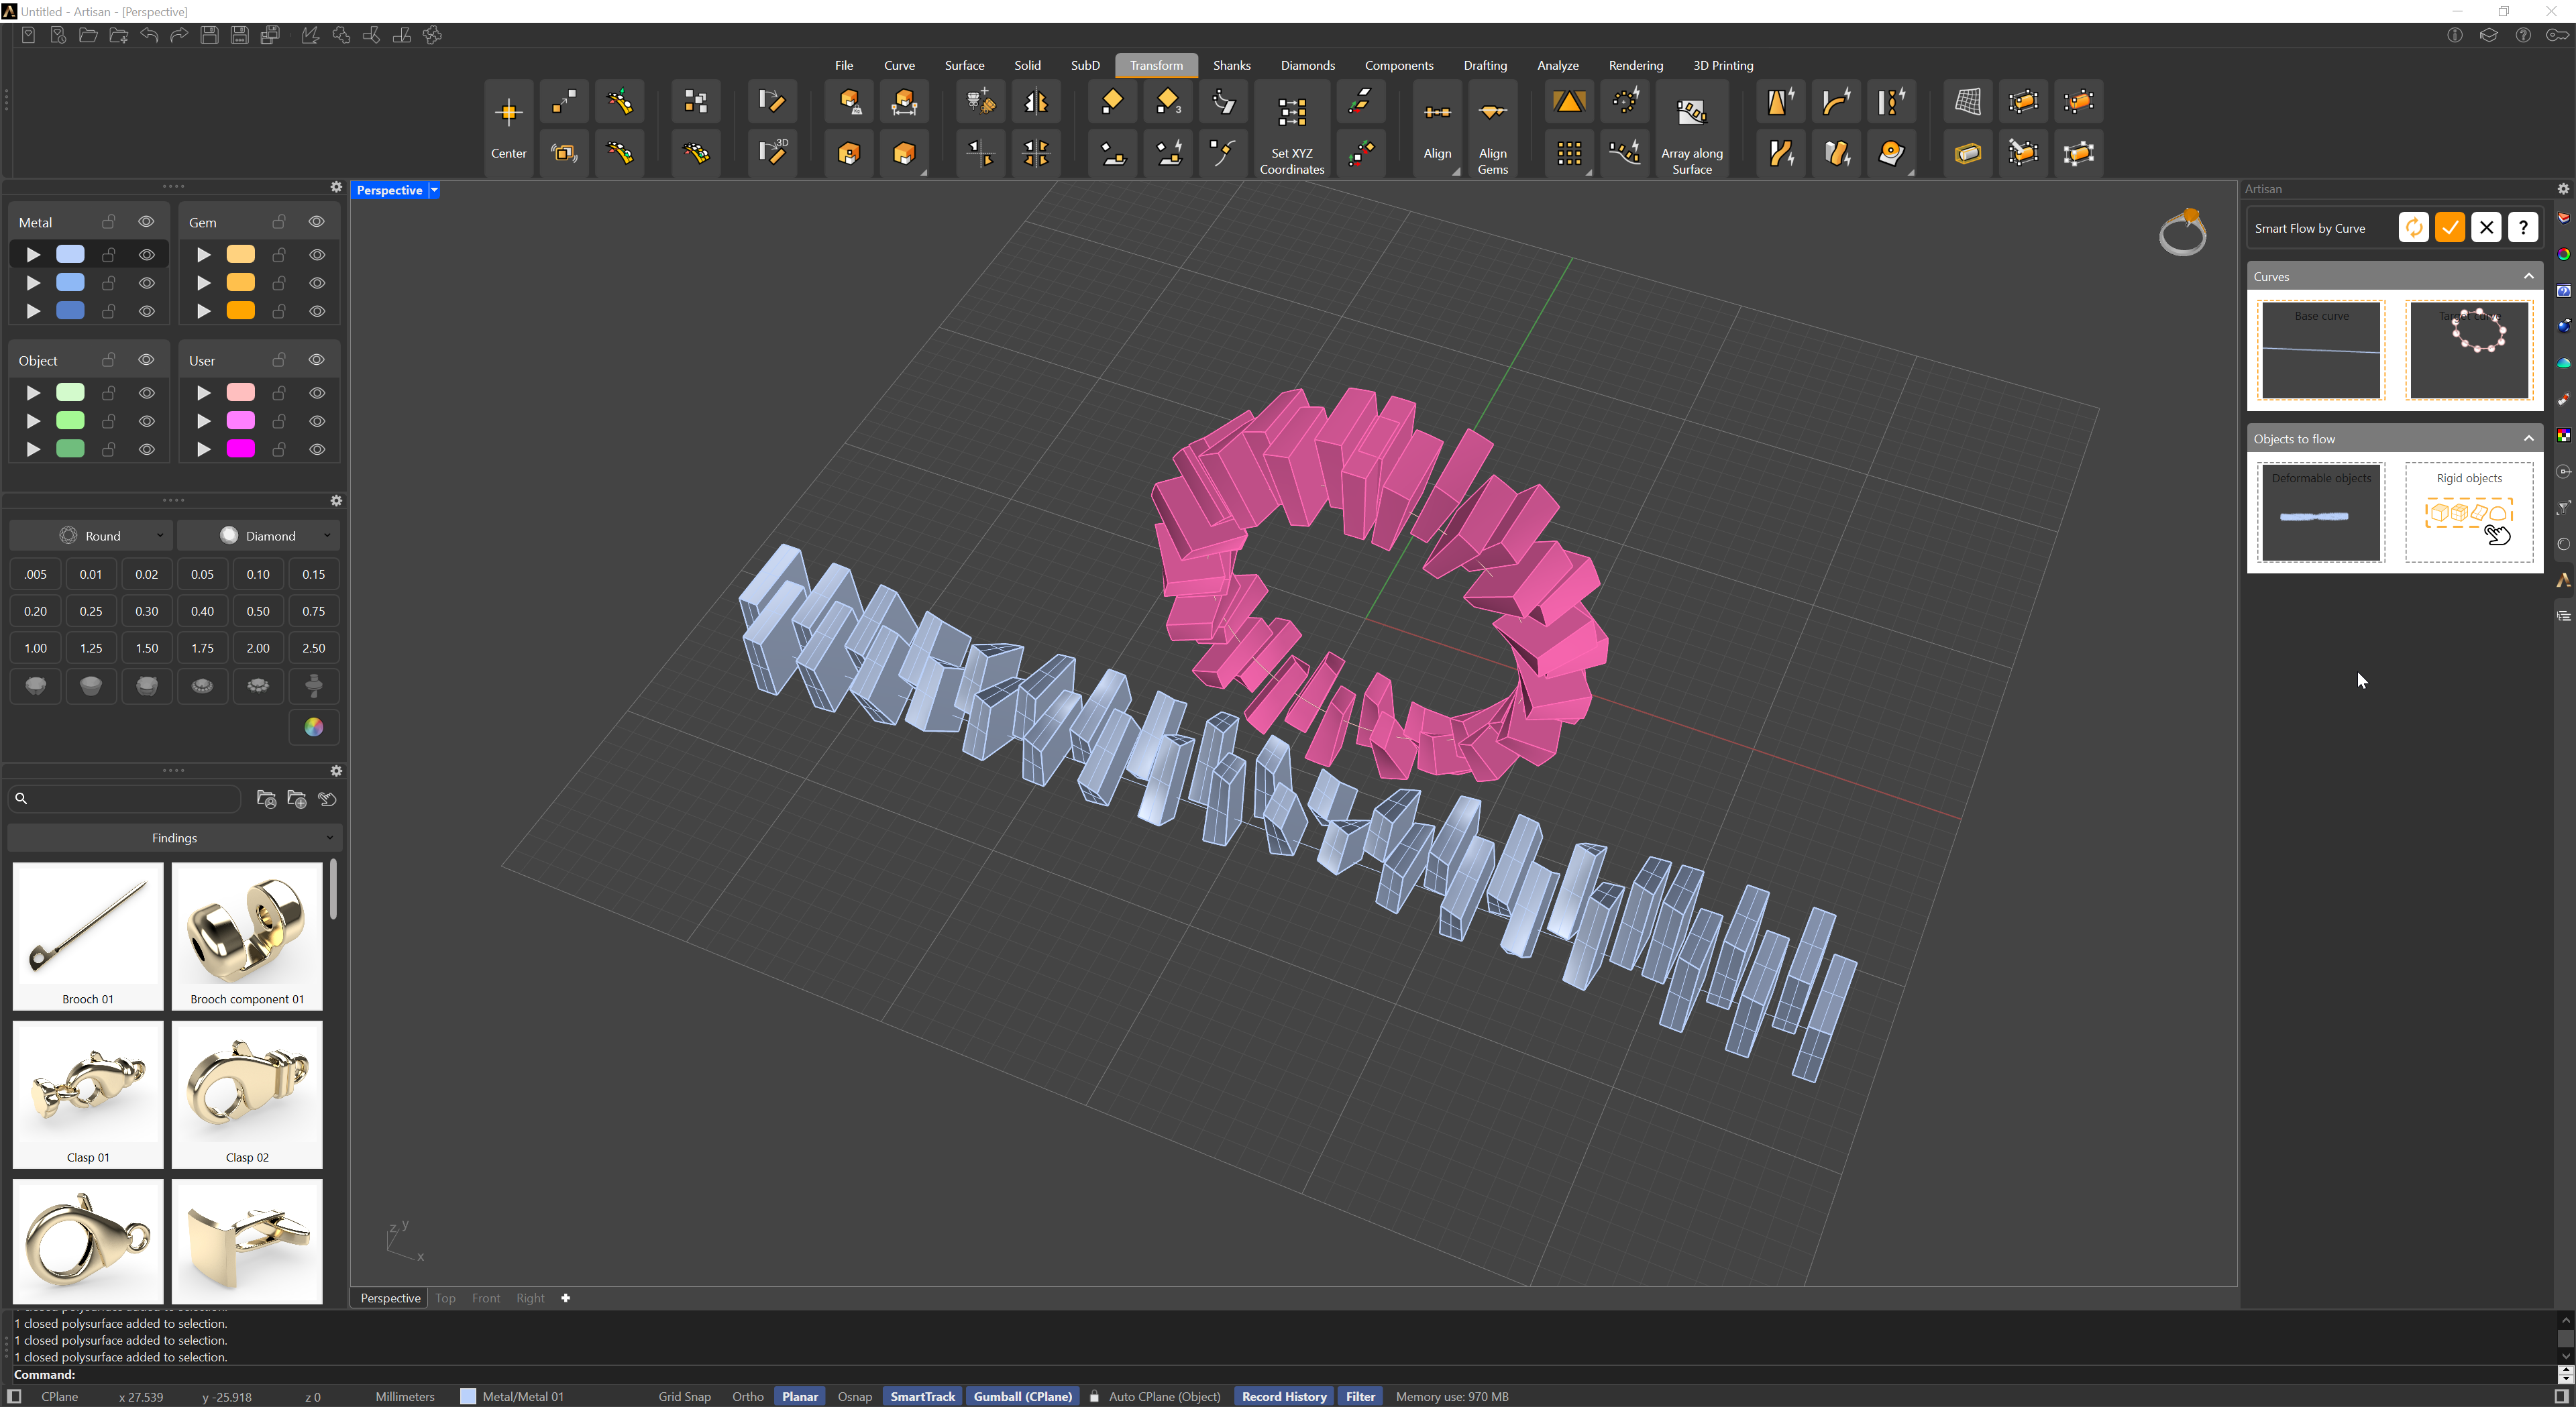Image resolution: width=2576 pixels, height=1407 pixels.
Task: Click the Record History status button
Action: [x=1284, y=1396]
